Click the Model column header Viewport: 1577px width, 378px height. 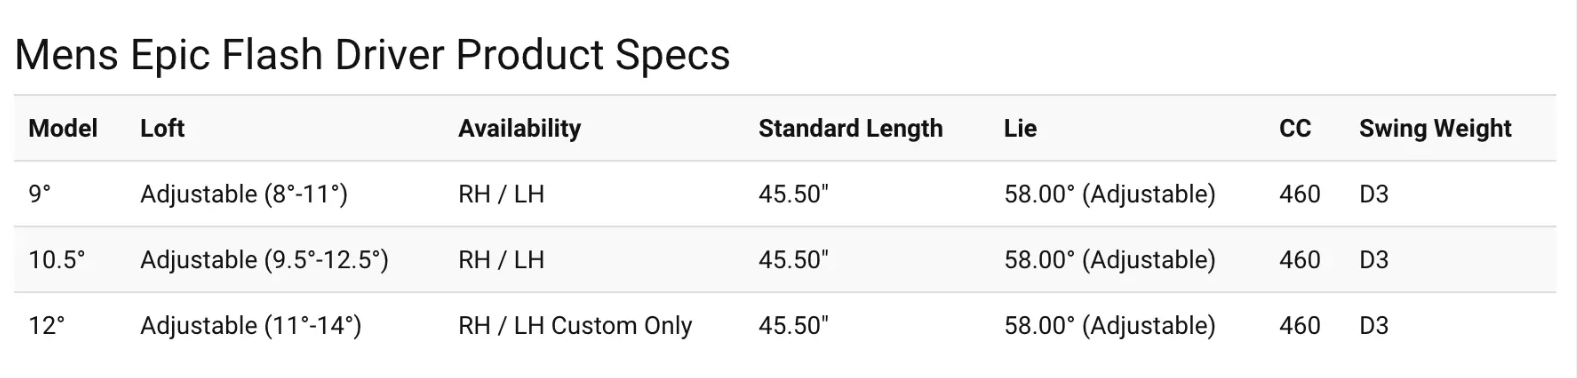63,128
